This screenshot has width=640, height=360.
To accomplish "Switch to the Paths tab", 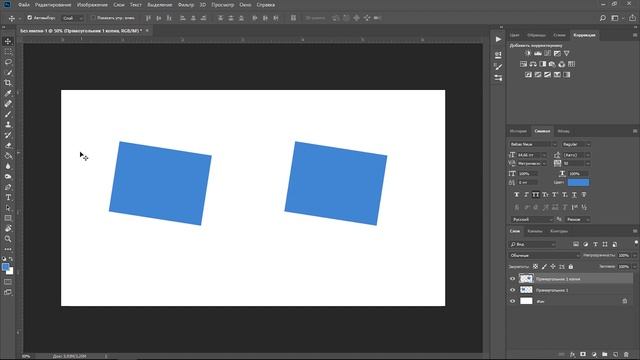I will coord(559,231).
